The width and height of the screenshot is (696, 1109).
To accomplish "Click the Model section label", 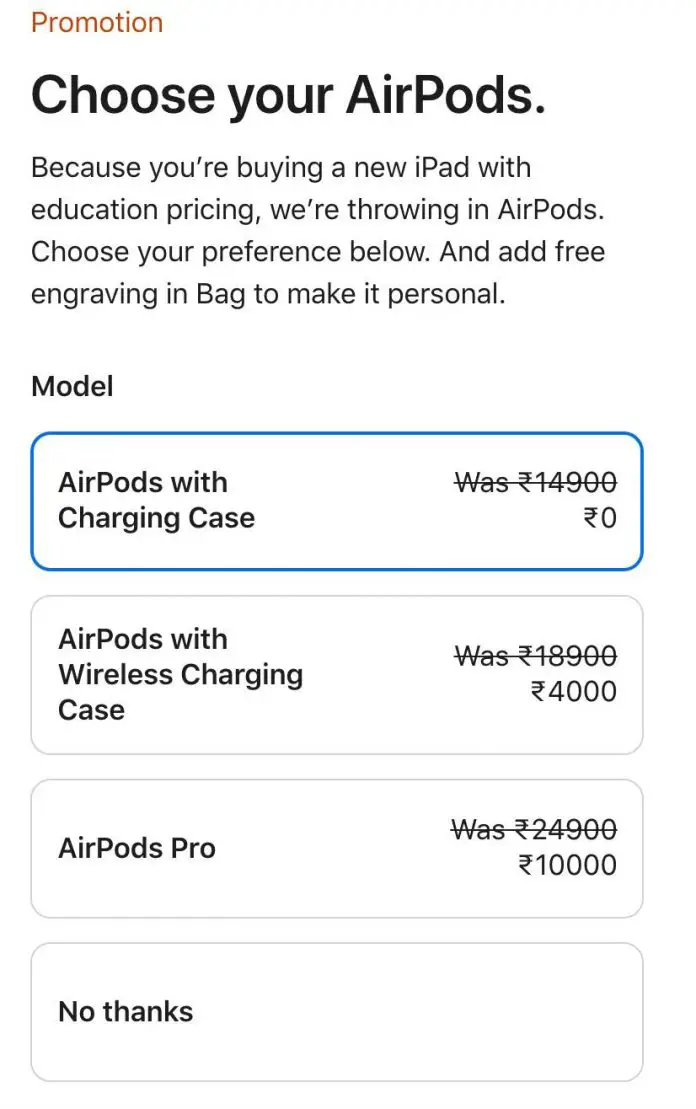I will point(72,386).
